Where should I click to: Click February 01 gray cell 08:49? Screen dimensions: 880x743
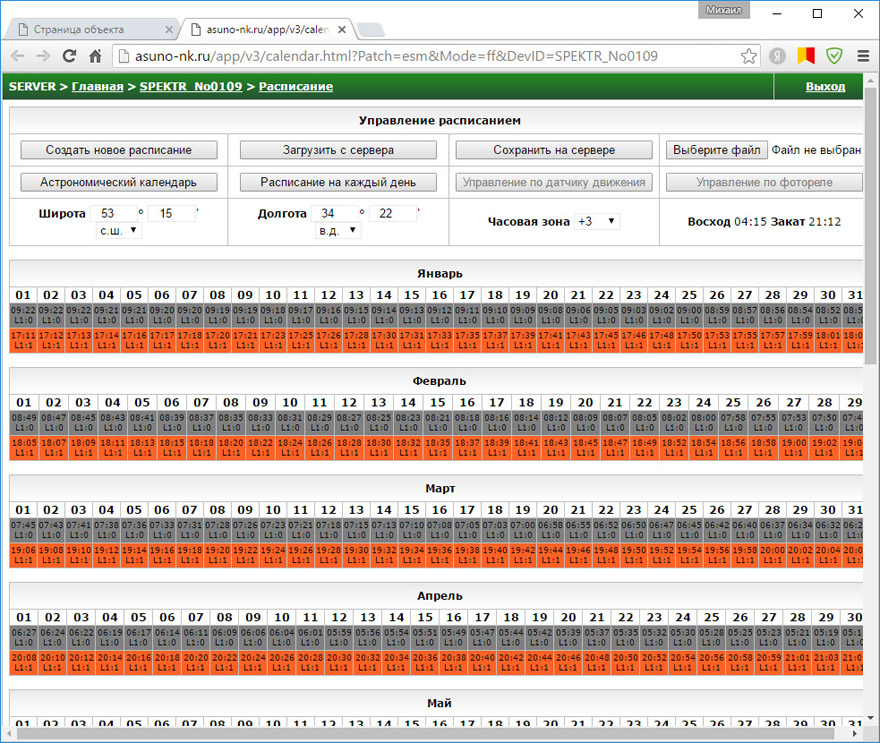24,422
